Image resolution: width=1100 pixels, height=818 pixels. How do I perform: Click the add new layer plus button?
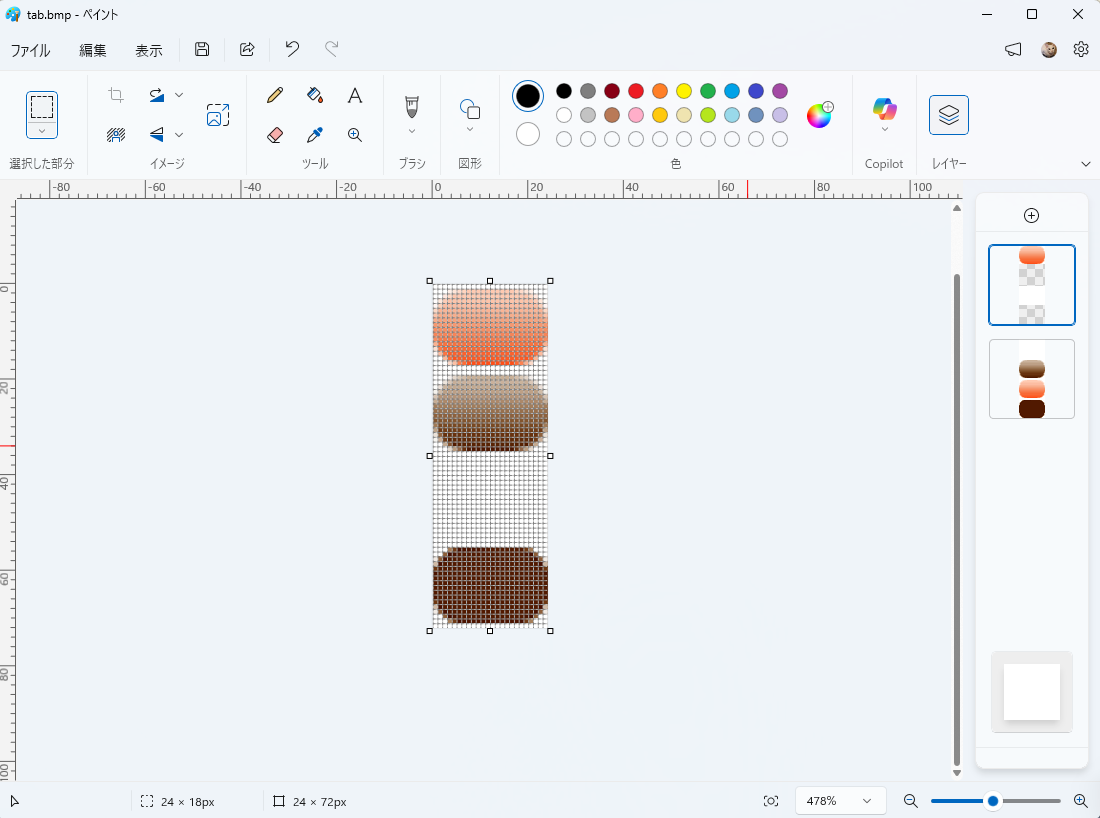(1032, 216)
